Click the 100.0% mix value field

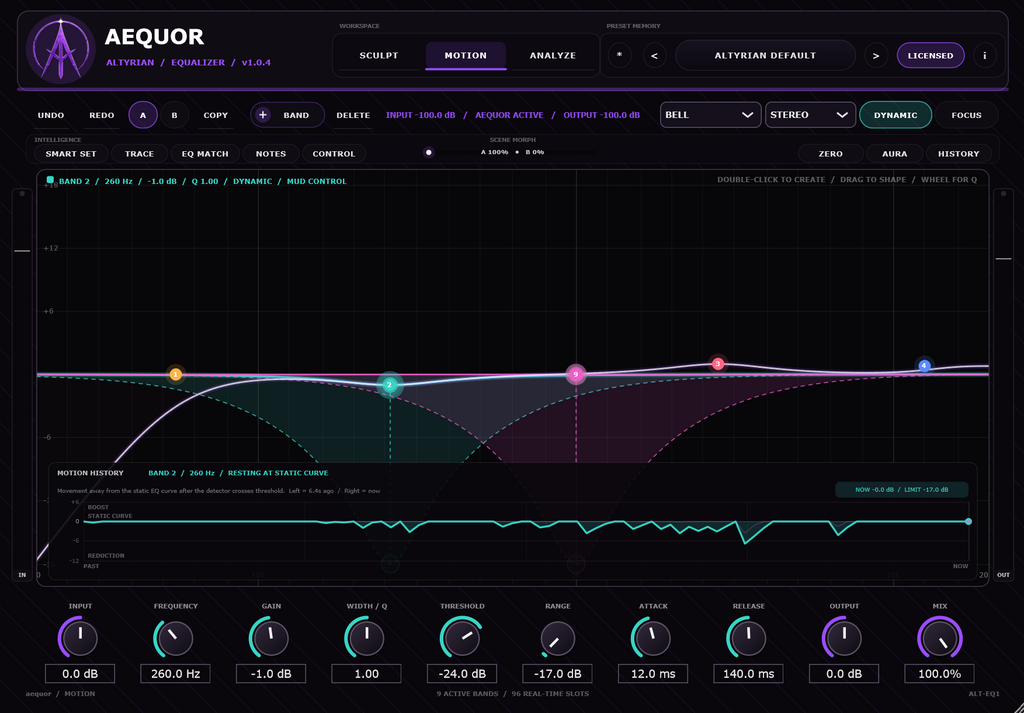[939, 674]
